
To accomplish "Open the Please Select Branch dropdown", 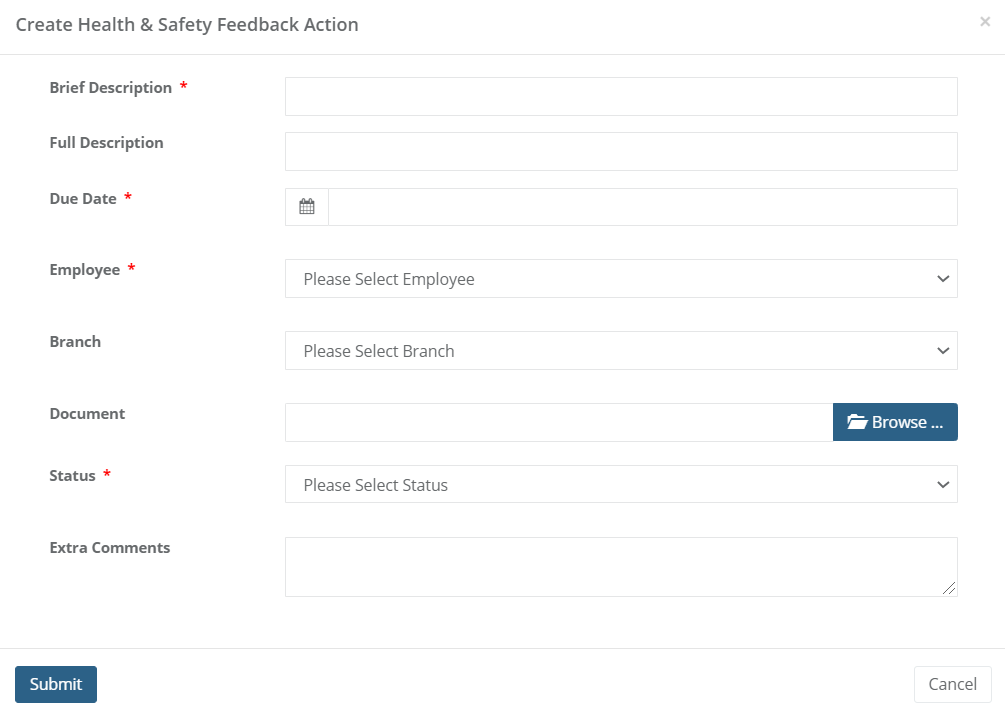I will click(620, 351).
